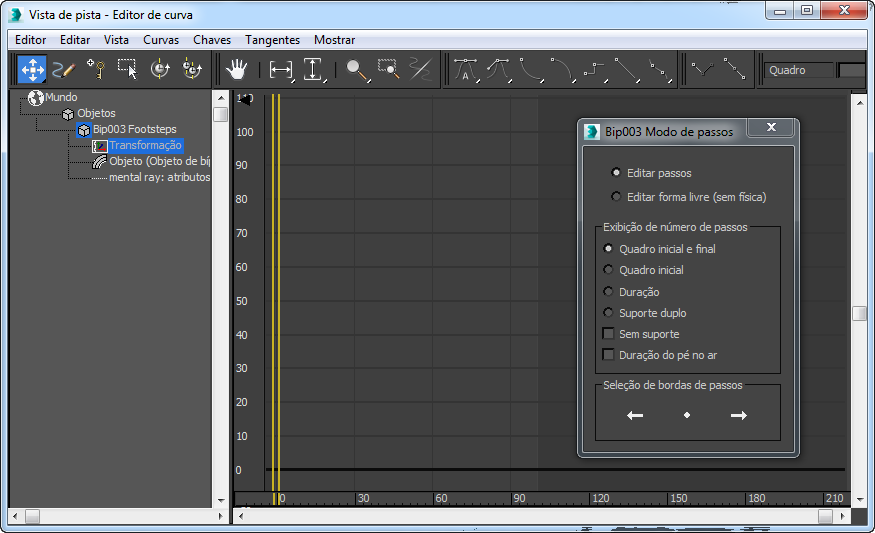This screenshot has height=533, width=875.
Task: Select Editar passos radio button
Action: 616,172
